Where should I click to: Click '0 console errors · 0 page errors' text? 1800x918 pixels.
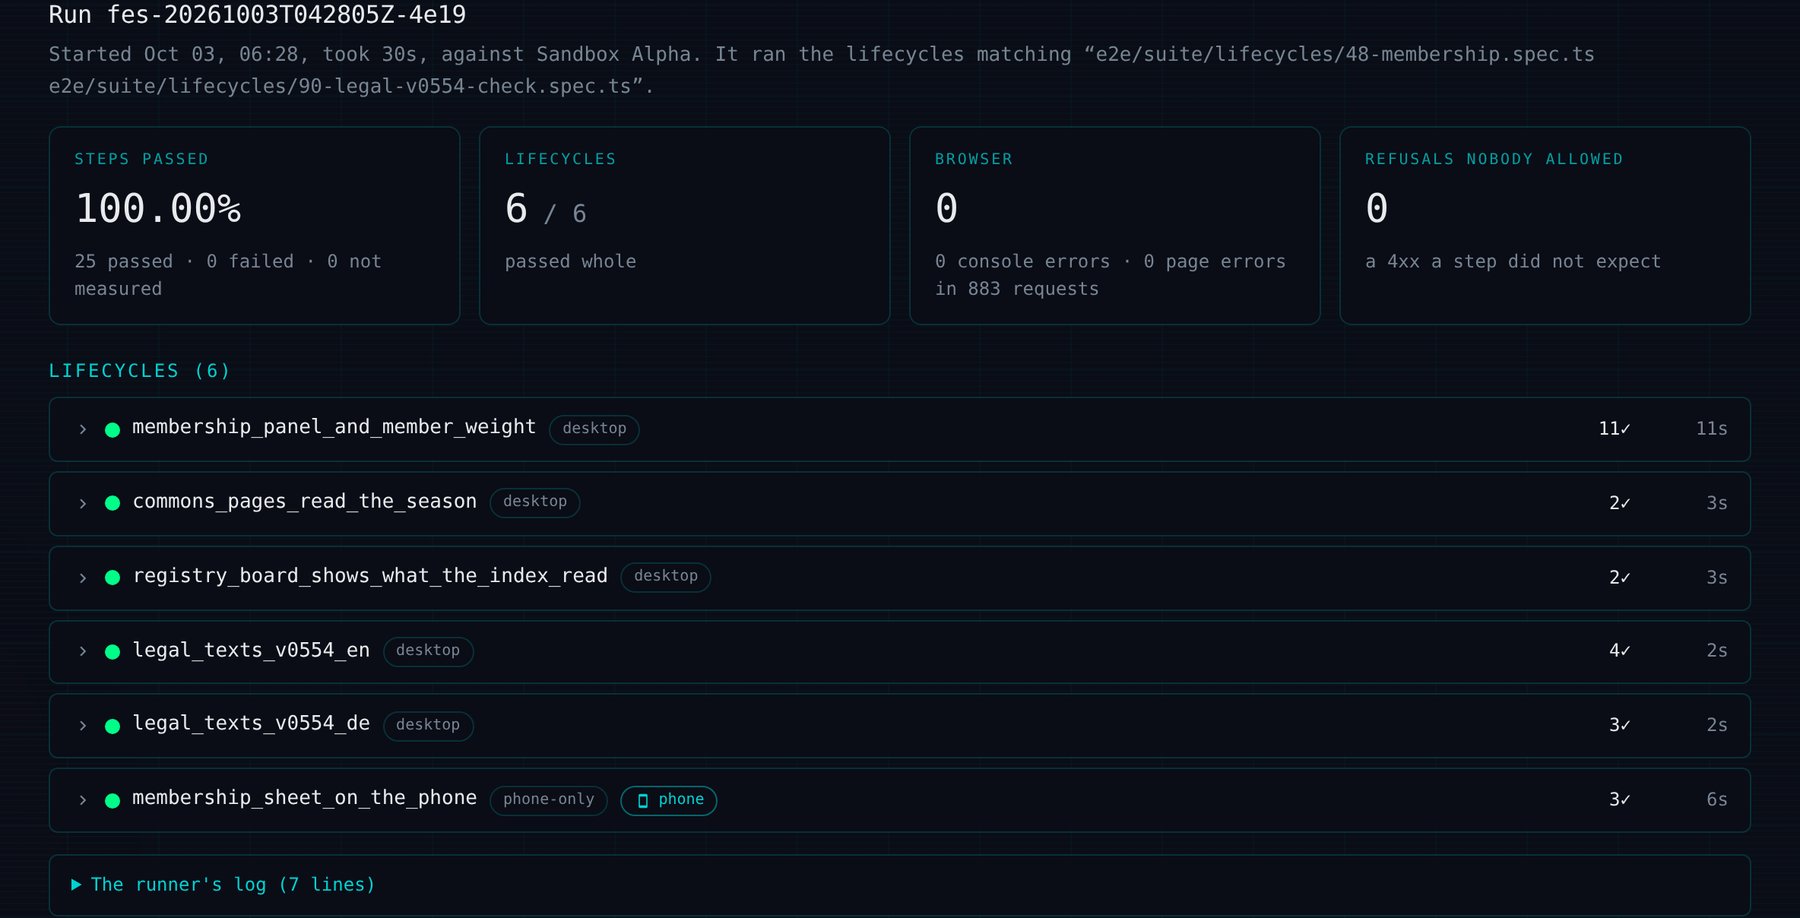(x=1110, y=262)
